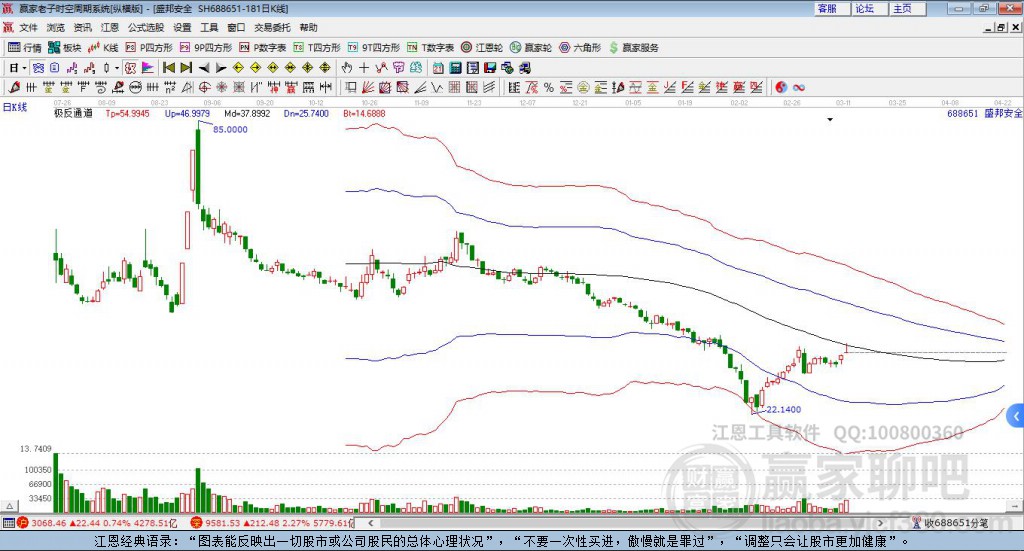Toggle the selected blue chart-mode button
Screen dimensions: 1024x551
tap(38, 68)
